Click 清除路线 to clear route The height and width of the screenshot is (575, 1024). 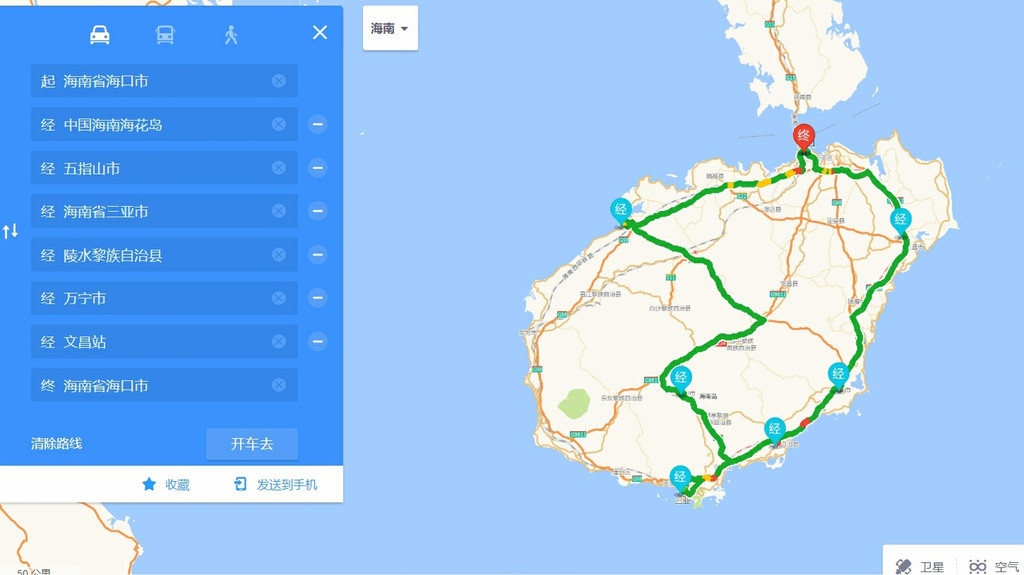click(57, 444)
